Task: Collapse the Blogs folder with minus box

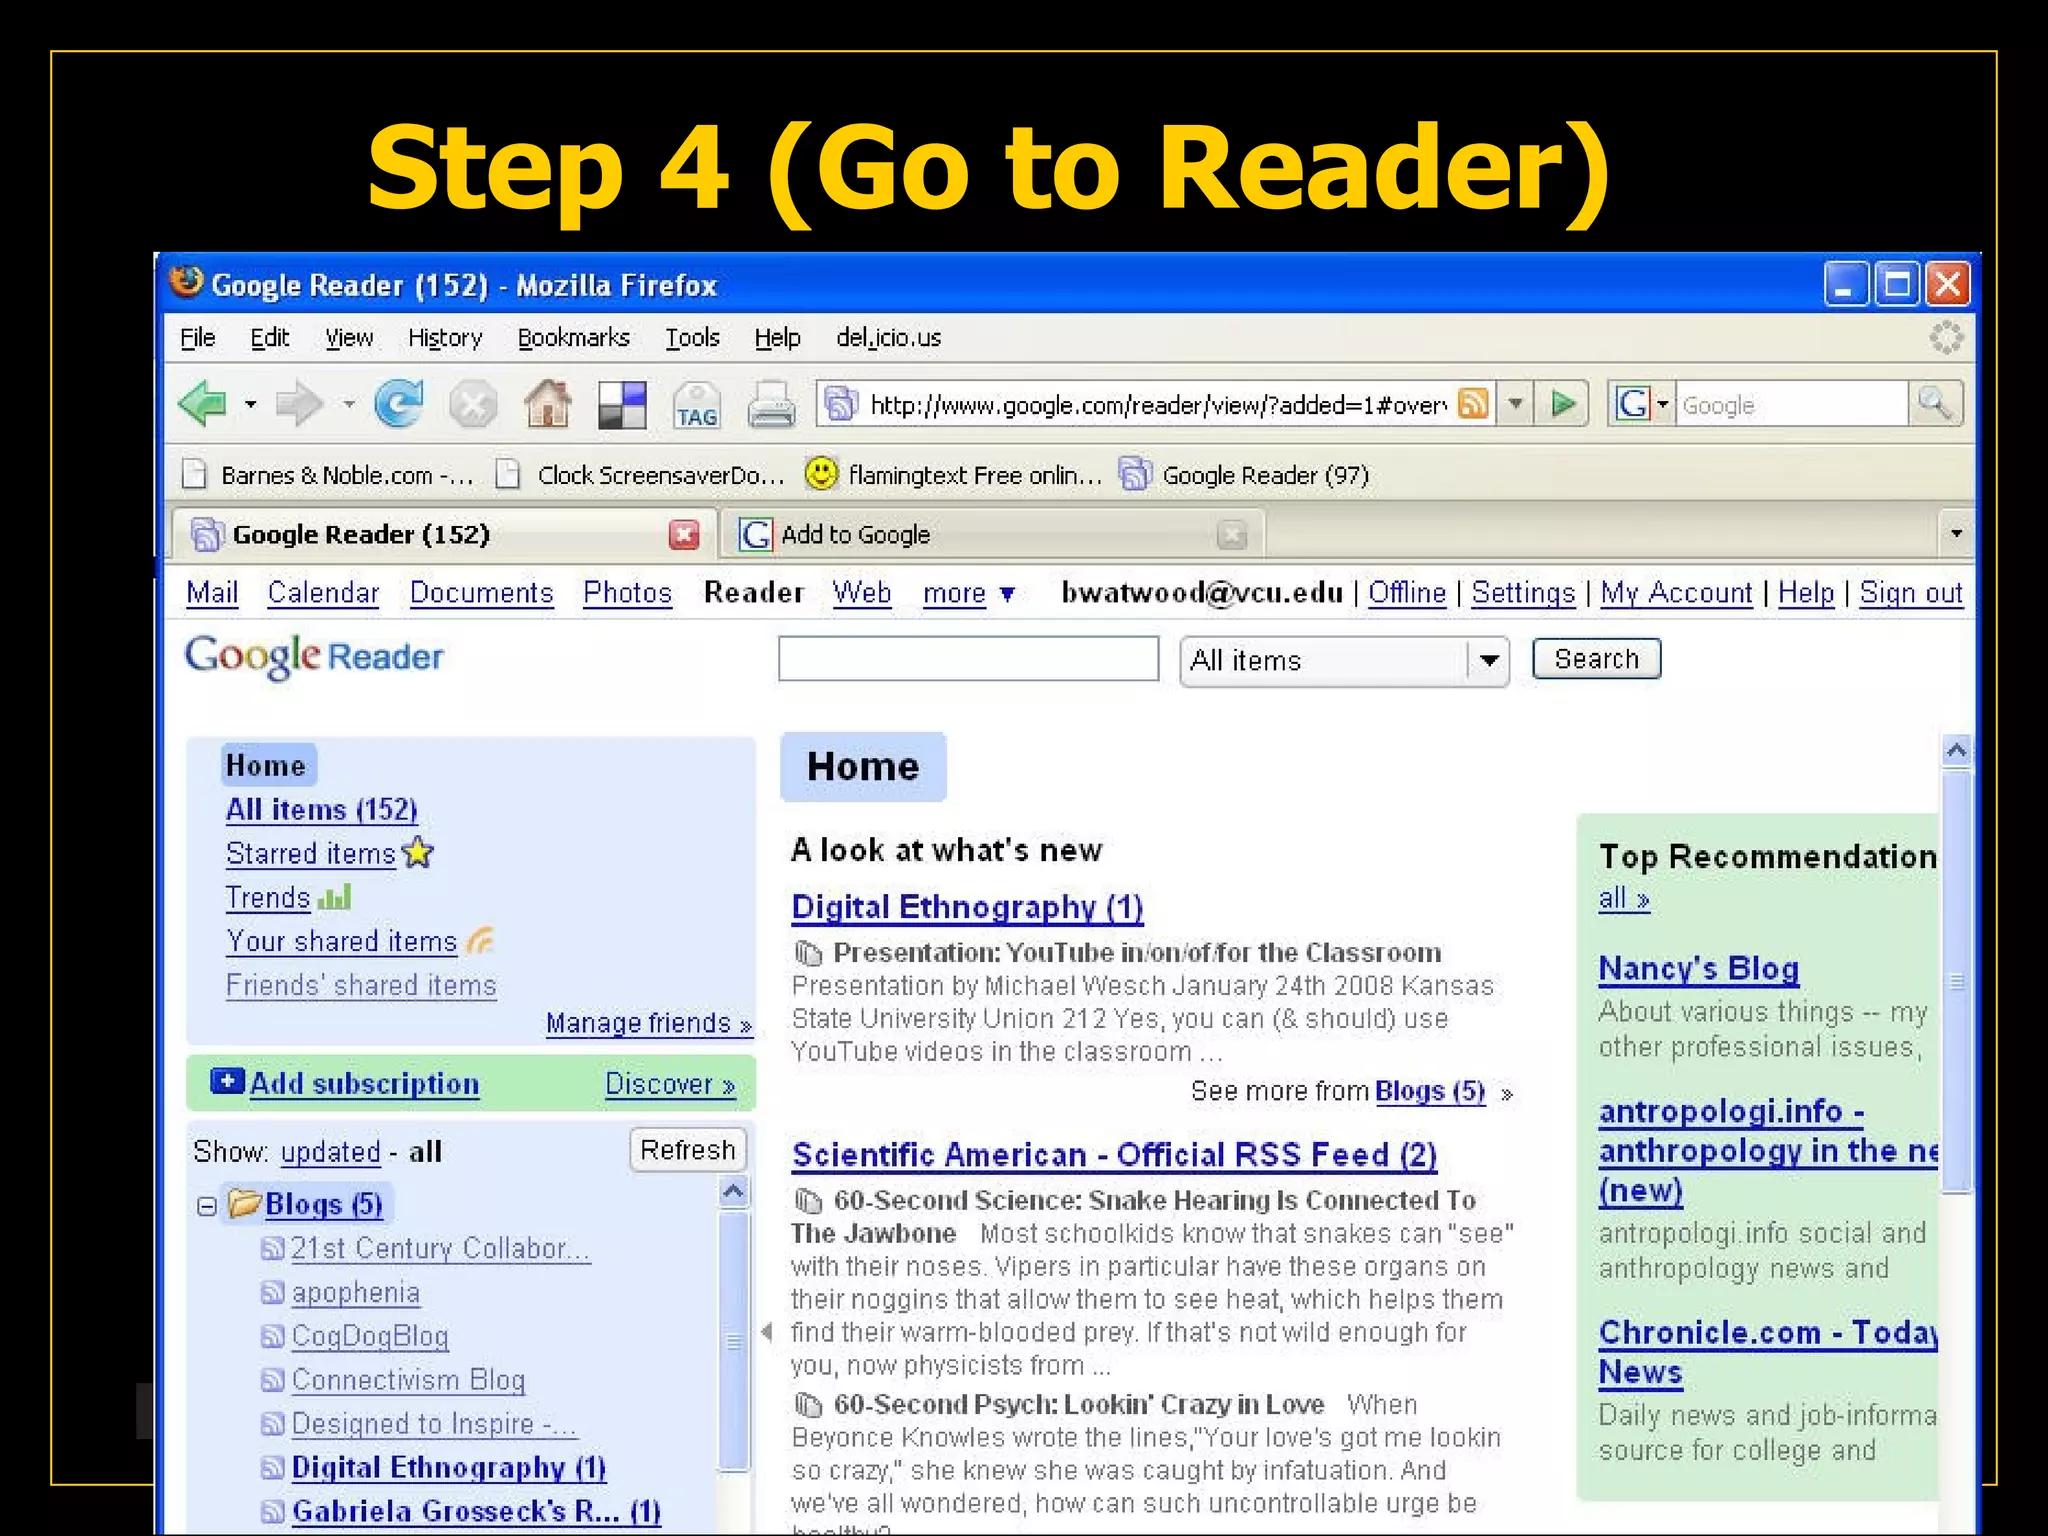Action: pos(207,1206)
